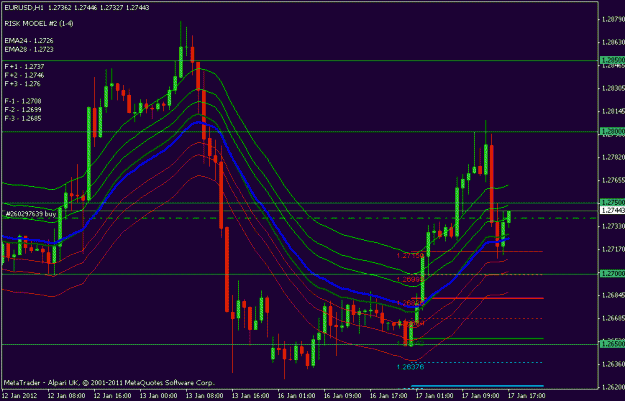Select the F+1 - 1.2737 level text
This screenshot has height=401, width=625.
click(24, 67)
